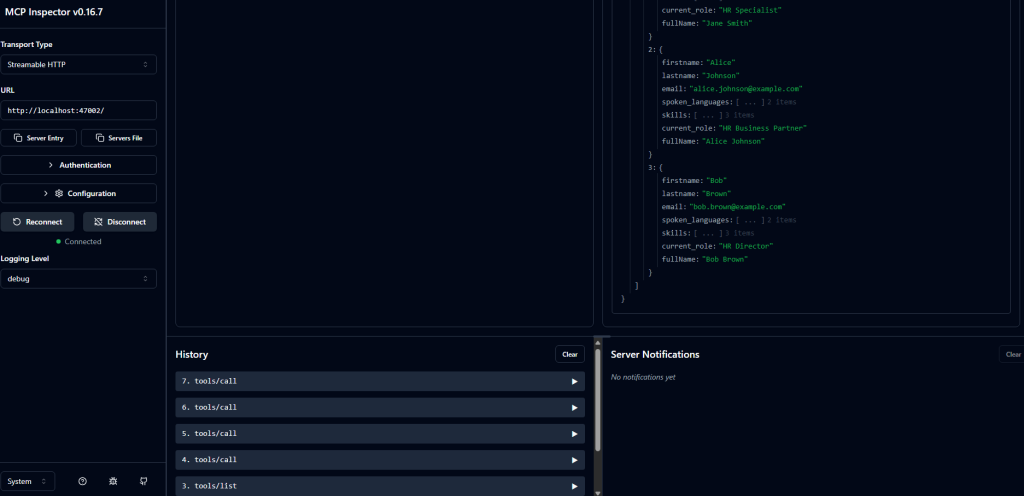Open the Transport Type dropdown
The width and height of the screenshot is (1024, 496).
[x=78, y=64]
